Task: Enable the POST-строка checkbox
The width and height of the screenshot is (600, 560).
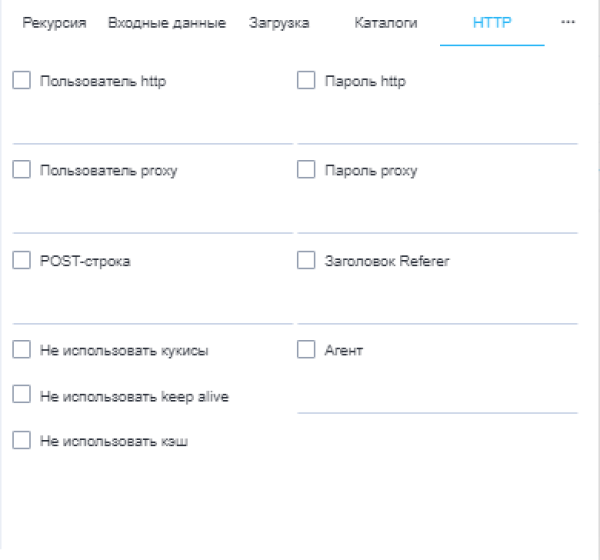Action: coord(21,260)
